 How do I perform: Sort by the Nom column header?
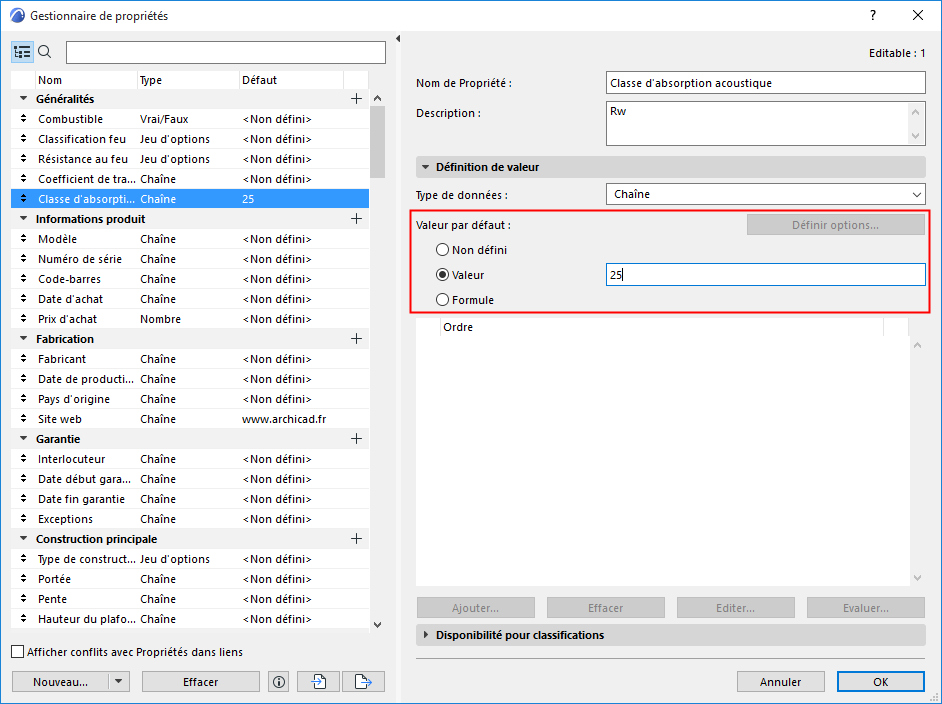point(86,80)
